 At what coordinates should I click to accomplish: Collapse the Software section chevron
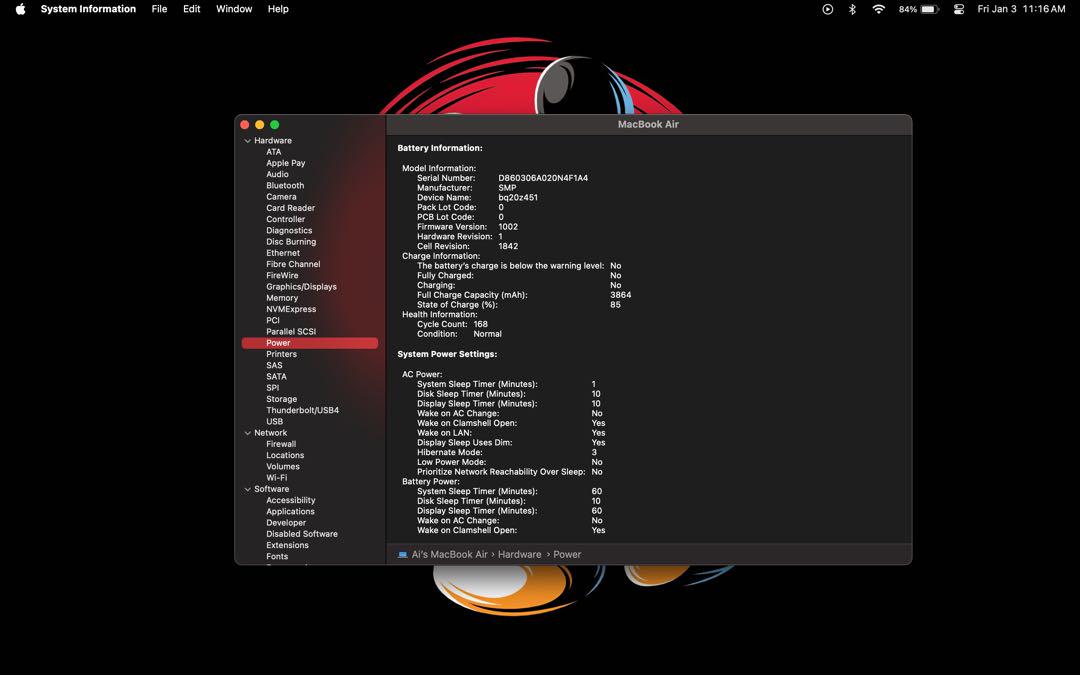247,489
